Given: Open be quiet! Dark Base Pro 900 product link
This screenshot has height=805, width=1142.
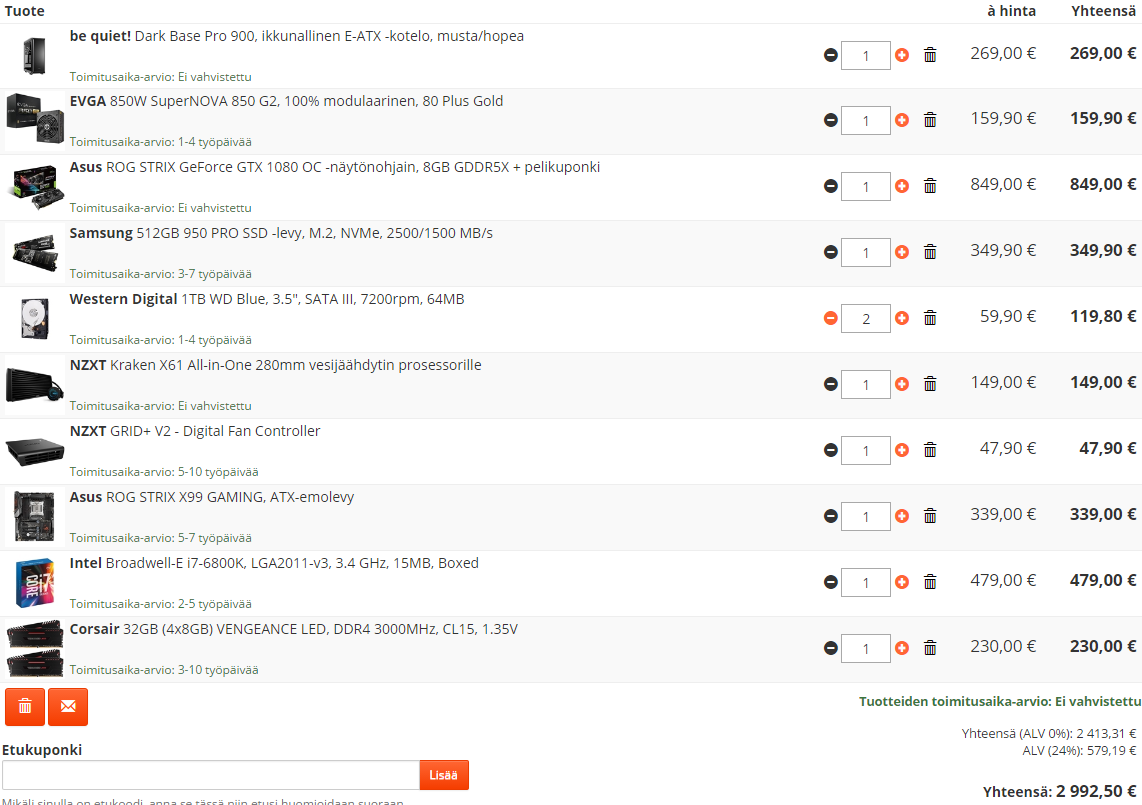Looking at the screenshot, I should [296, 36].
